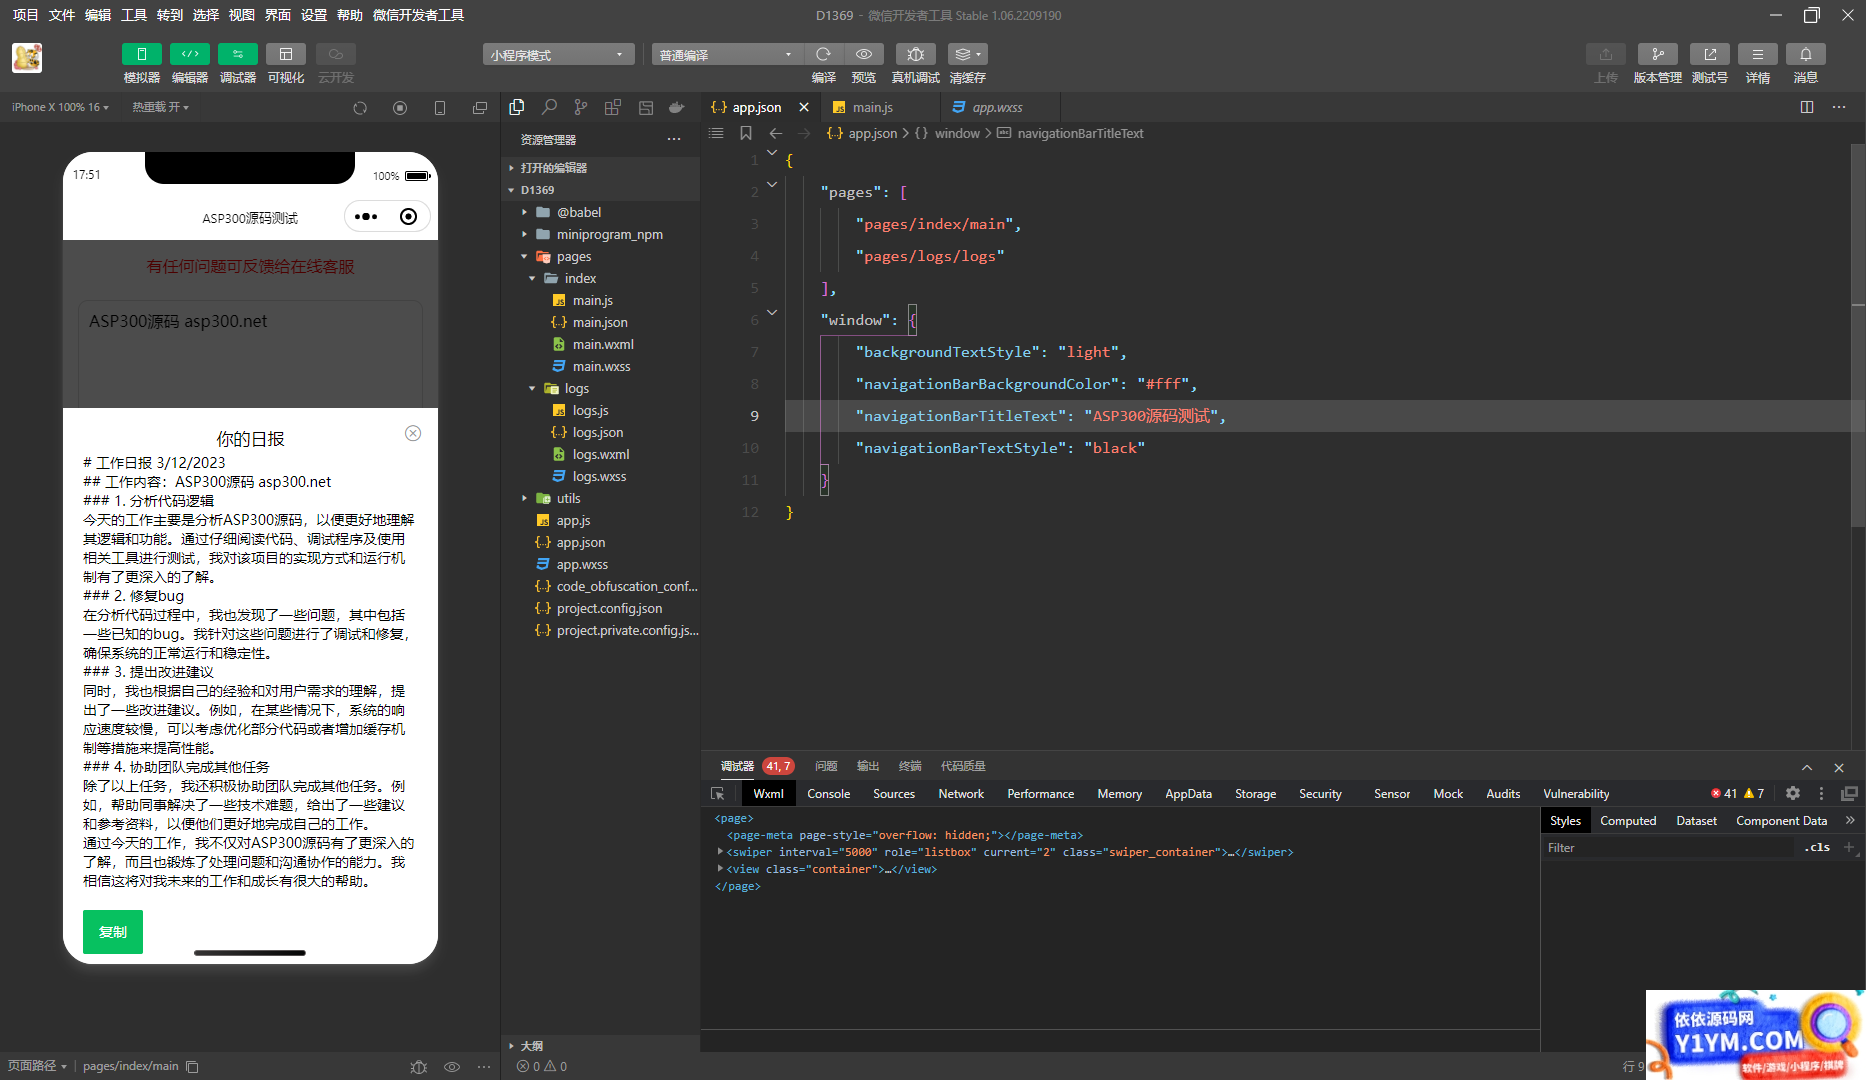The height and width of the screenshot is (1080, 1866).
Task: Toggle the 编辑器 editor panel button
Action: pyautogui.click(x=189, y=54)
